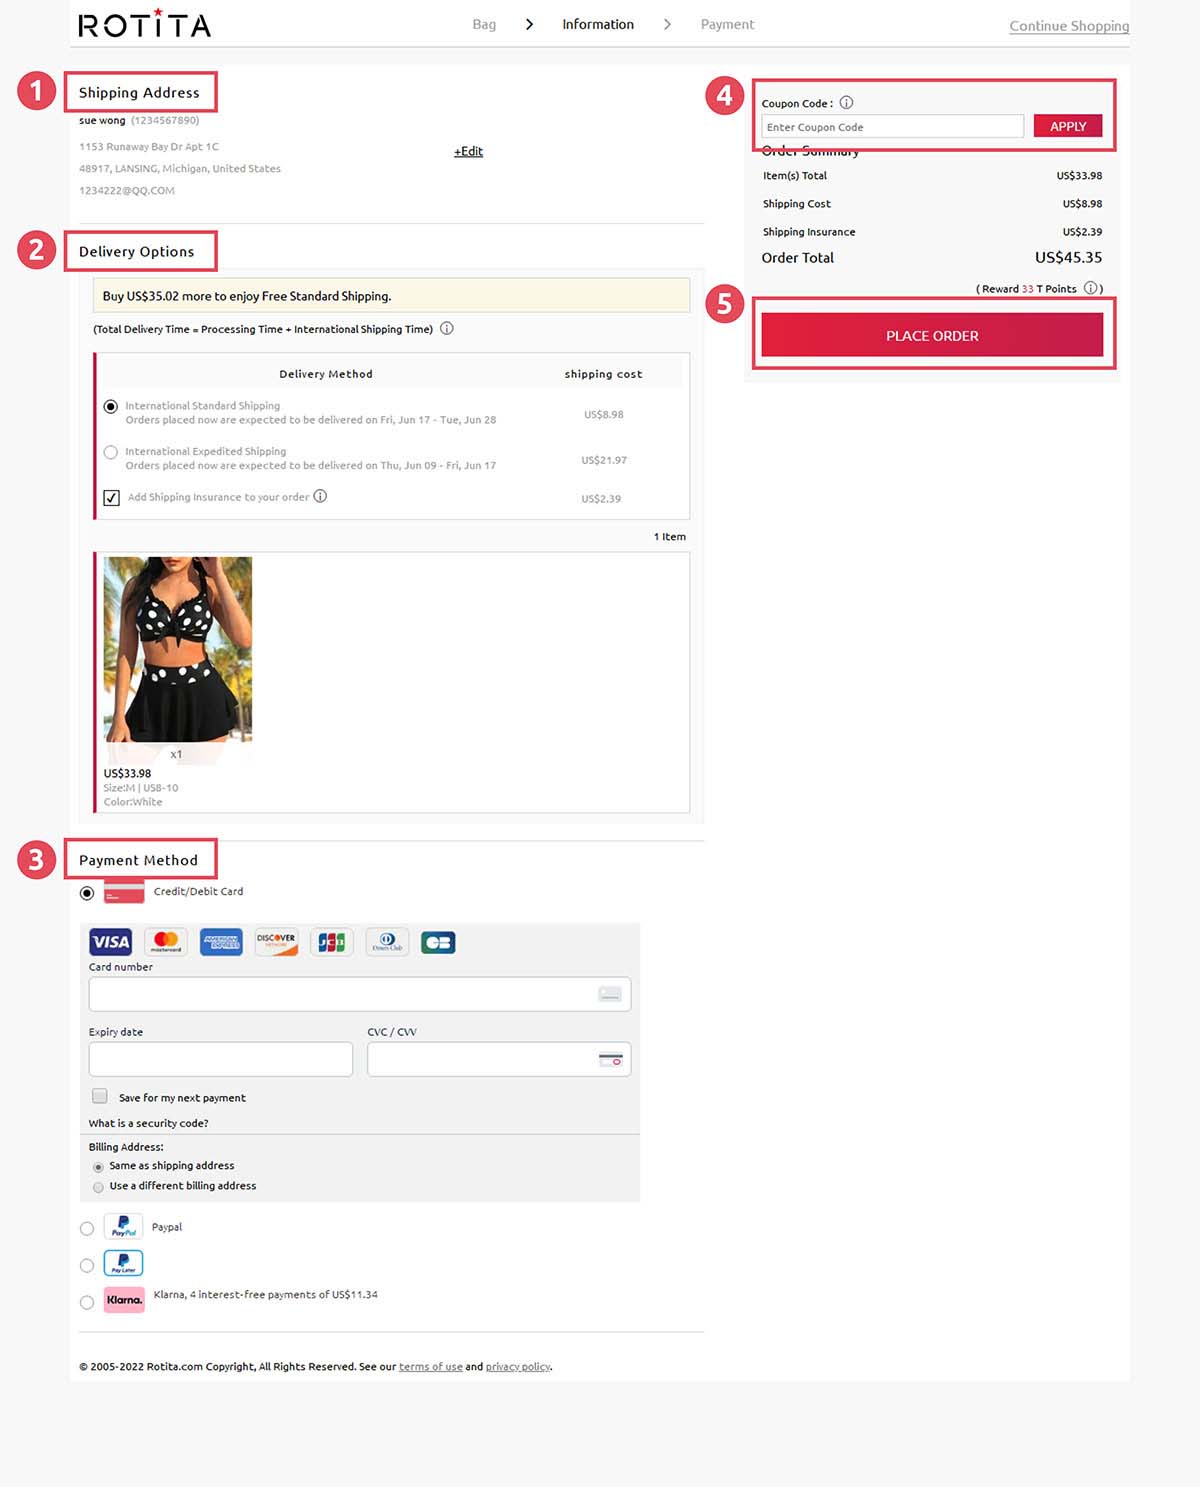
Task: Open the terms of use link
Action: coord(430,1367)
